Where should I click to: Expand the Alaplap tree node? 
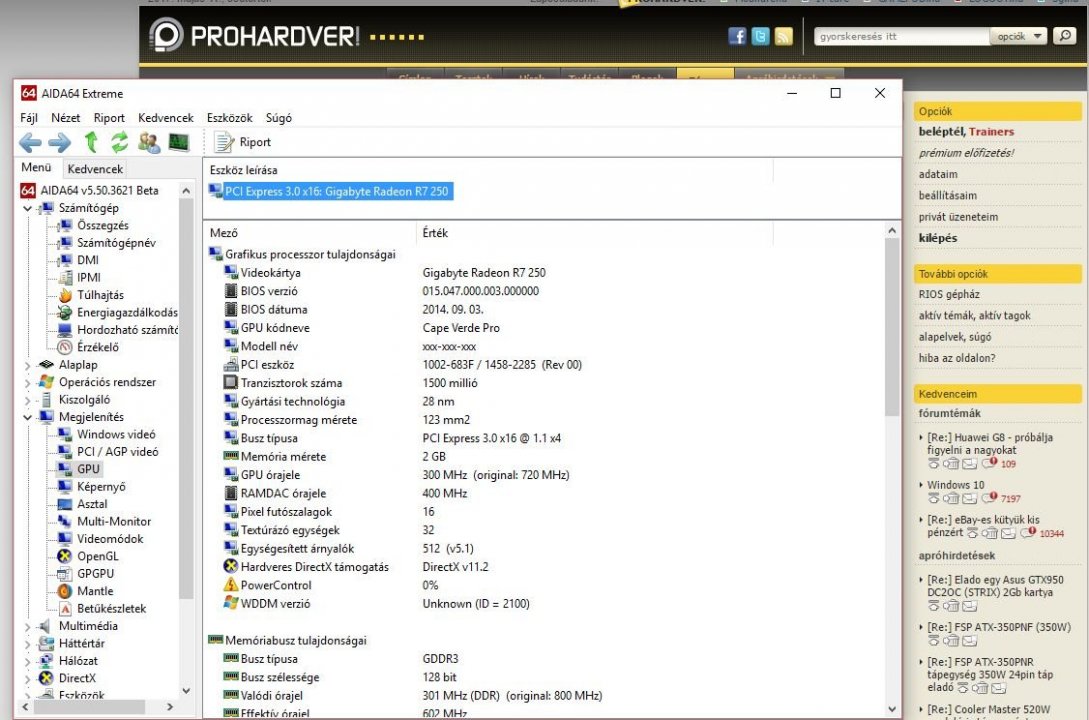[x=27, y=365]
